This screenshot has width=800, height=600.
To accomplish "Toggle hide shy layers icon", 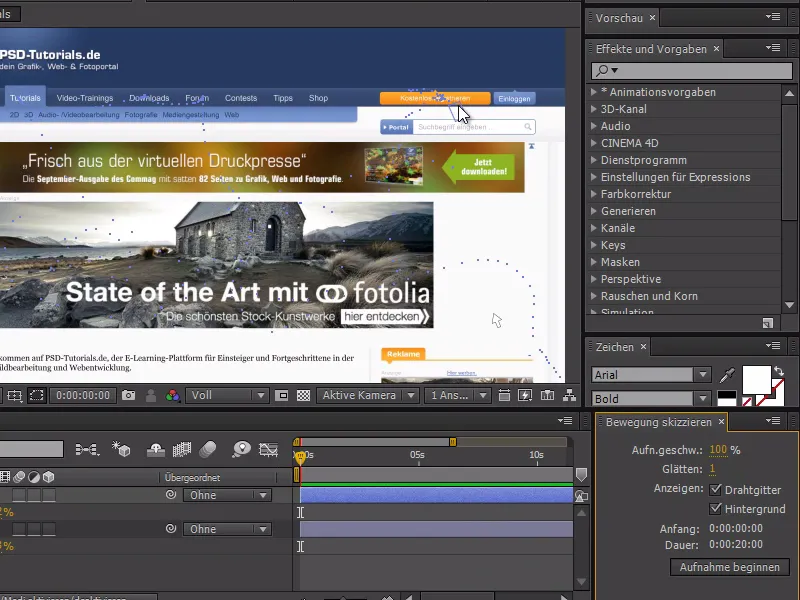I will [156, 449].
